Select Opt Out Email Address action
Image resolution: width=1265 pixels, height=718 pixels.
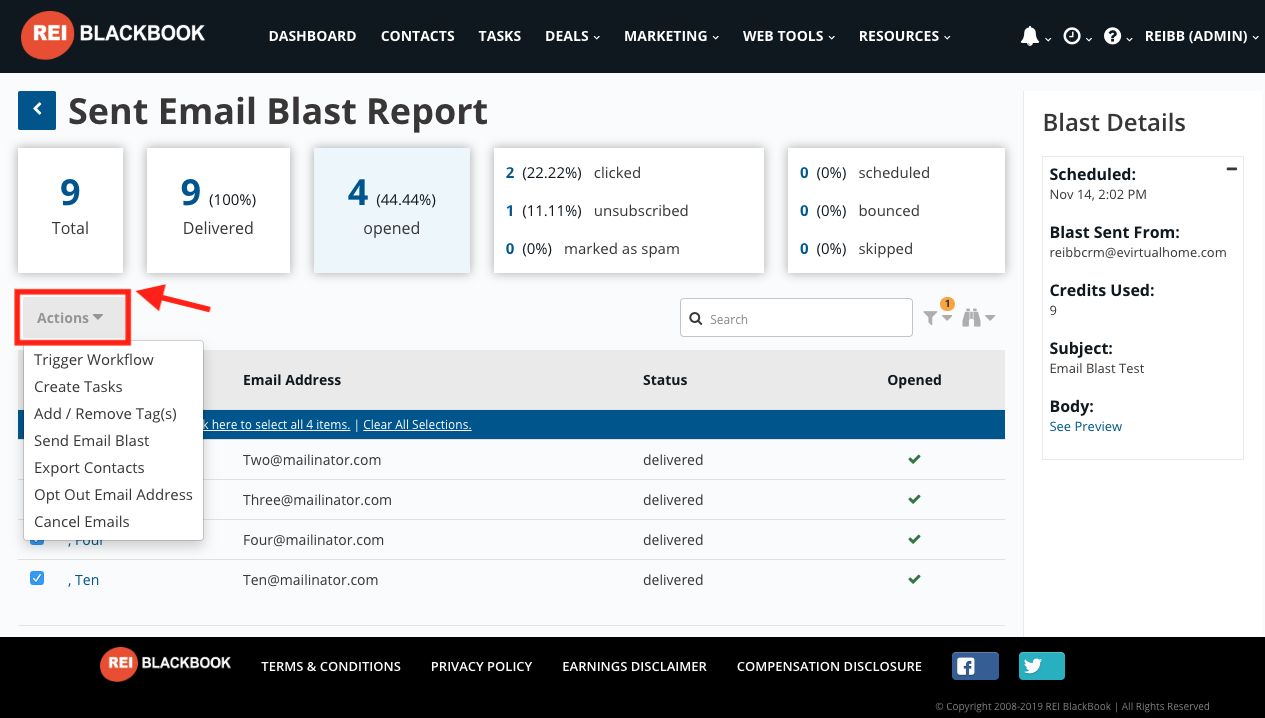(x=113, y=495)
